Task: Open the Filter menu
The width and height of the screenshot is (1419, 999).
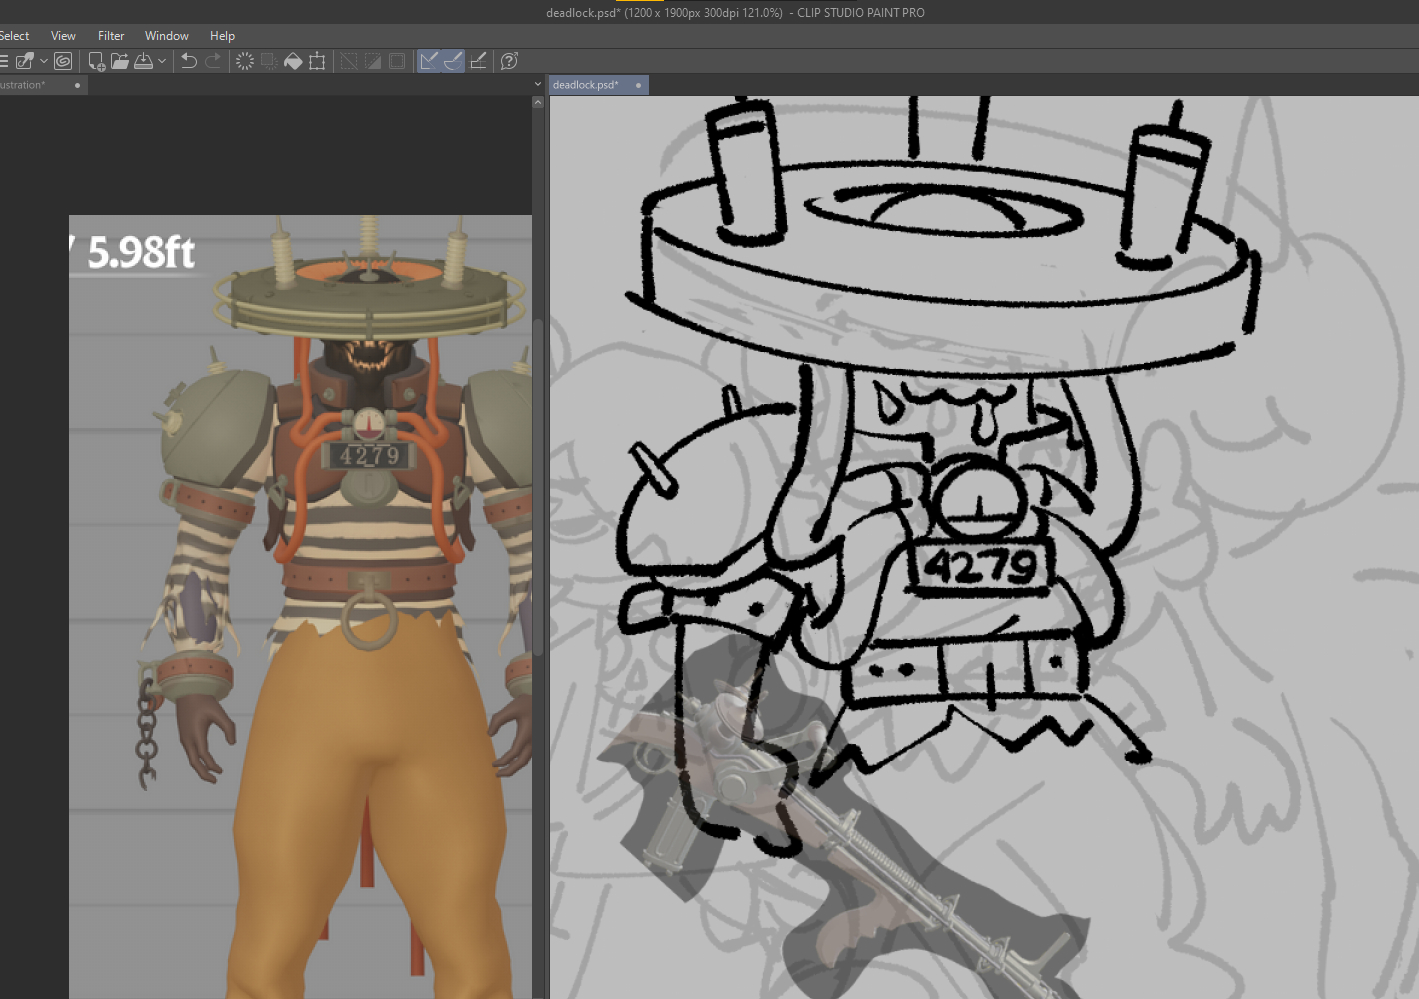Action: [x=111, y=36]
